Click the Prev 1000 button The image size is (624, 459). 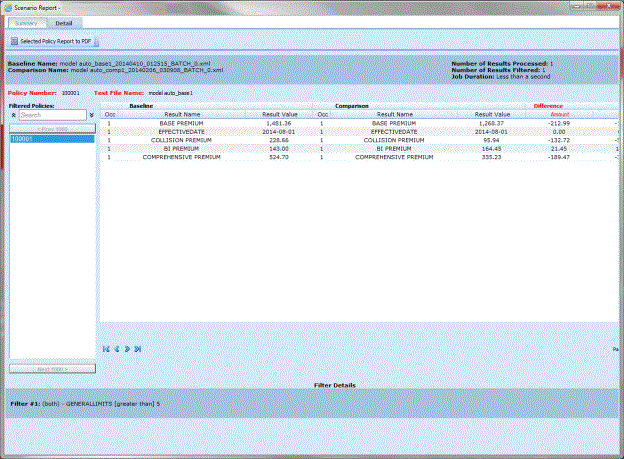tap(52, 129)
